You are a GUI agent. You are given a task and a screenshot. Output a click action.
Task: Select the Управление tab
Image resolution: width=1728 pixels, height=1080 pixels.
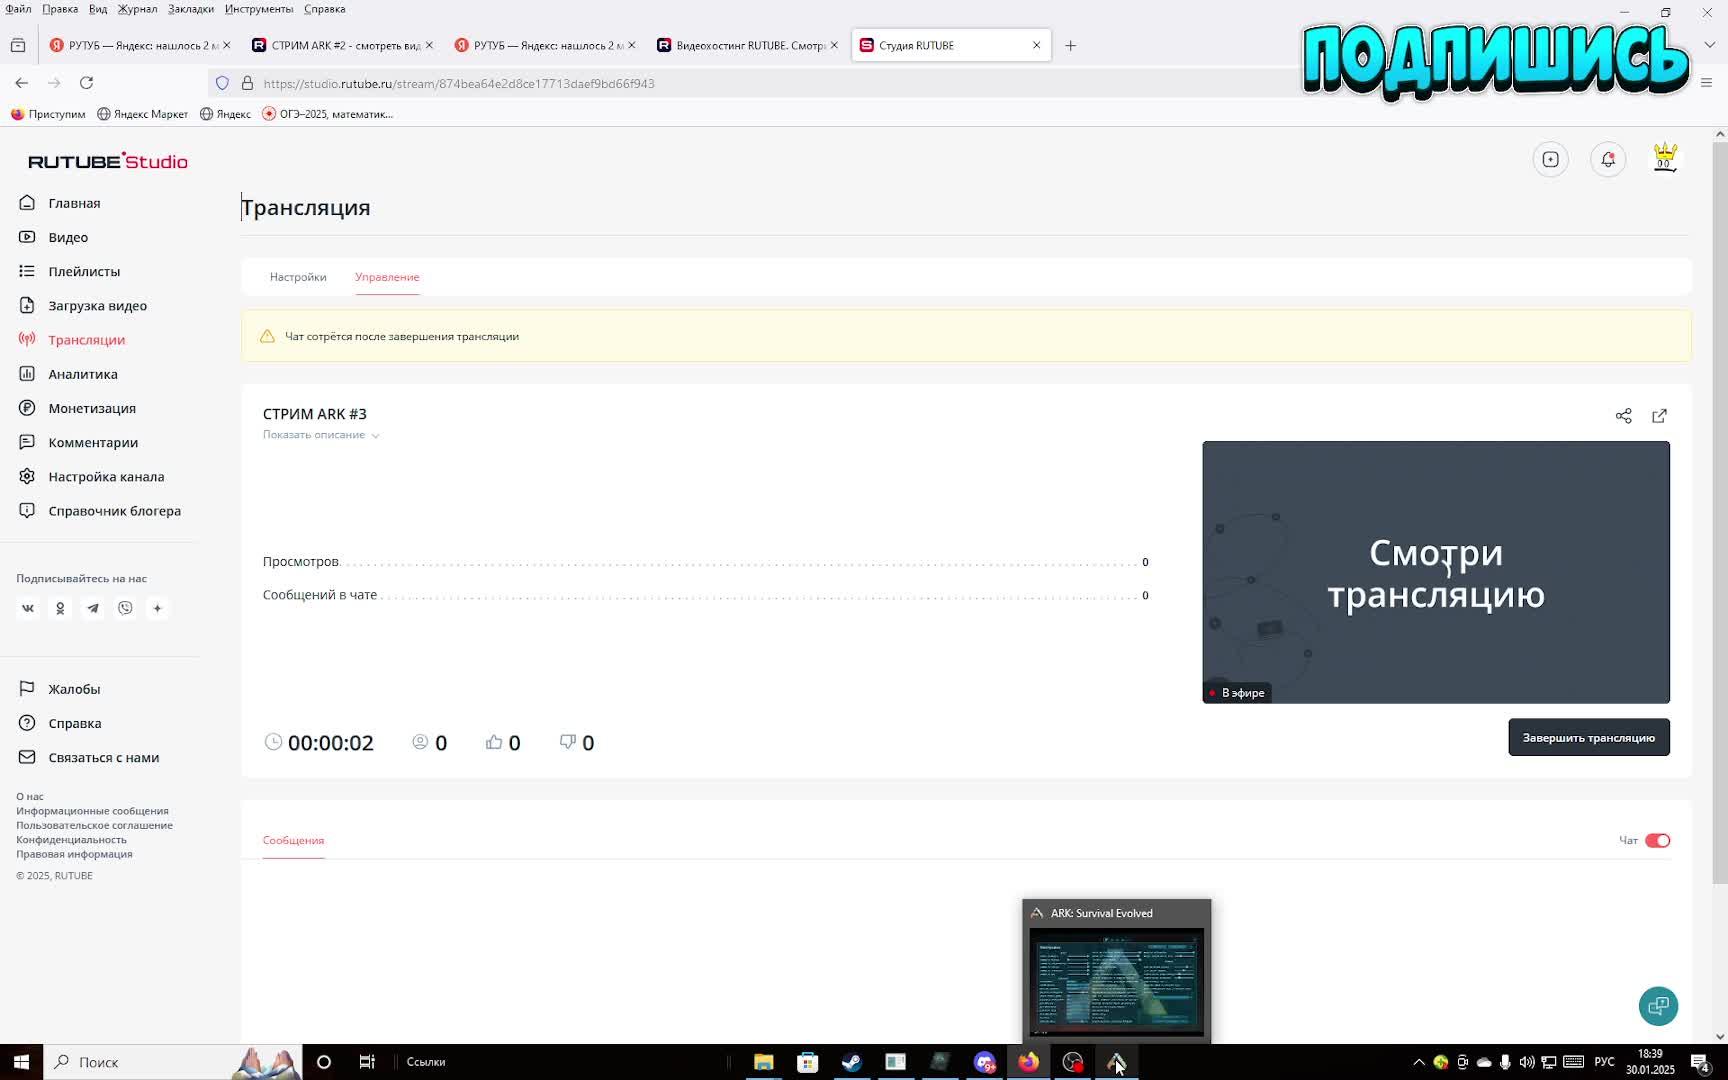[387, 277]
